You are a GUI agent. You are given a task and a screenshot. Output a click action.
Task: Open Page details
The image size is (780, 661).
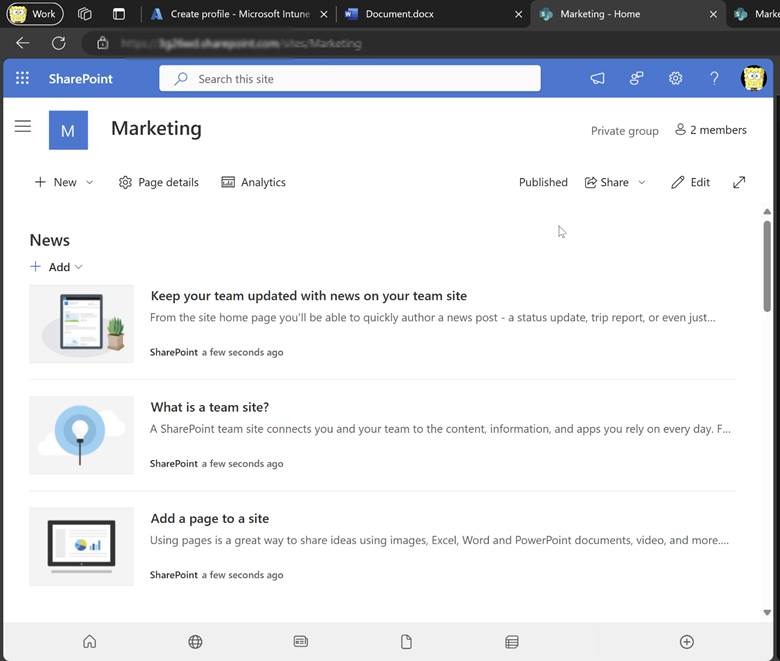pos(158,182)
